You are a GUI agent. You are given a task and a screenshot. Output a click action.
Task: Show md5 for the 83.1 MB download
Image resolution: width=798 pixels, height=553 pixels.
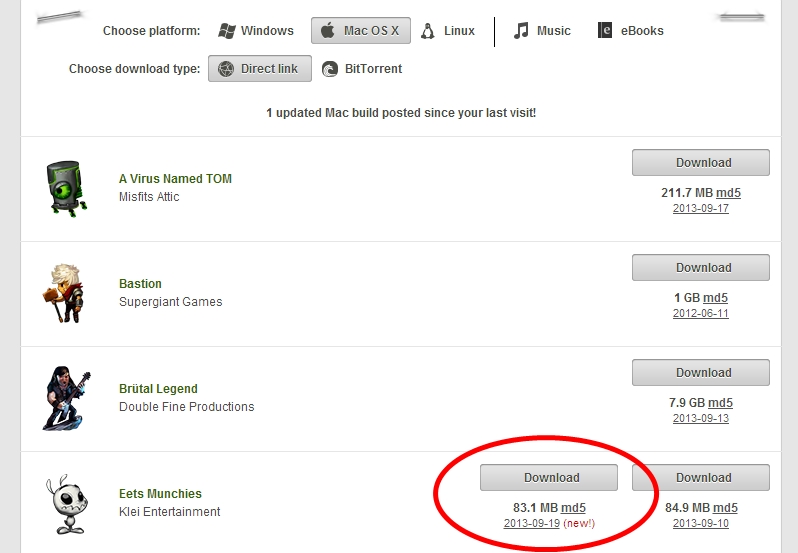(x=573, y=508)
